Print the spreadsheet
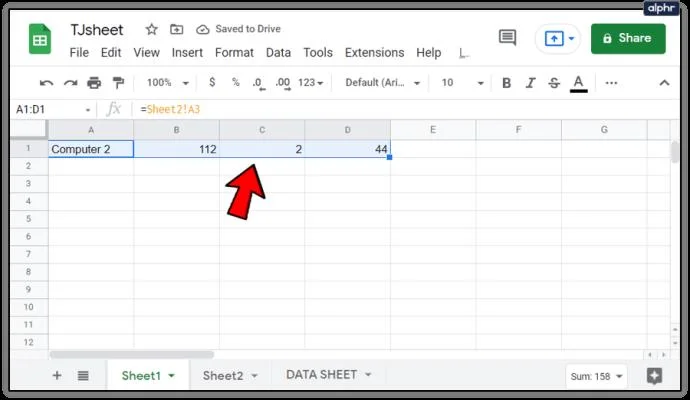The image size is (690, 400). [94, 83]
